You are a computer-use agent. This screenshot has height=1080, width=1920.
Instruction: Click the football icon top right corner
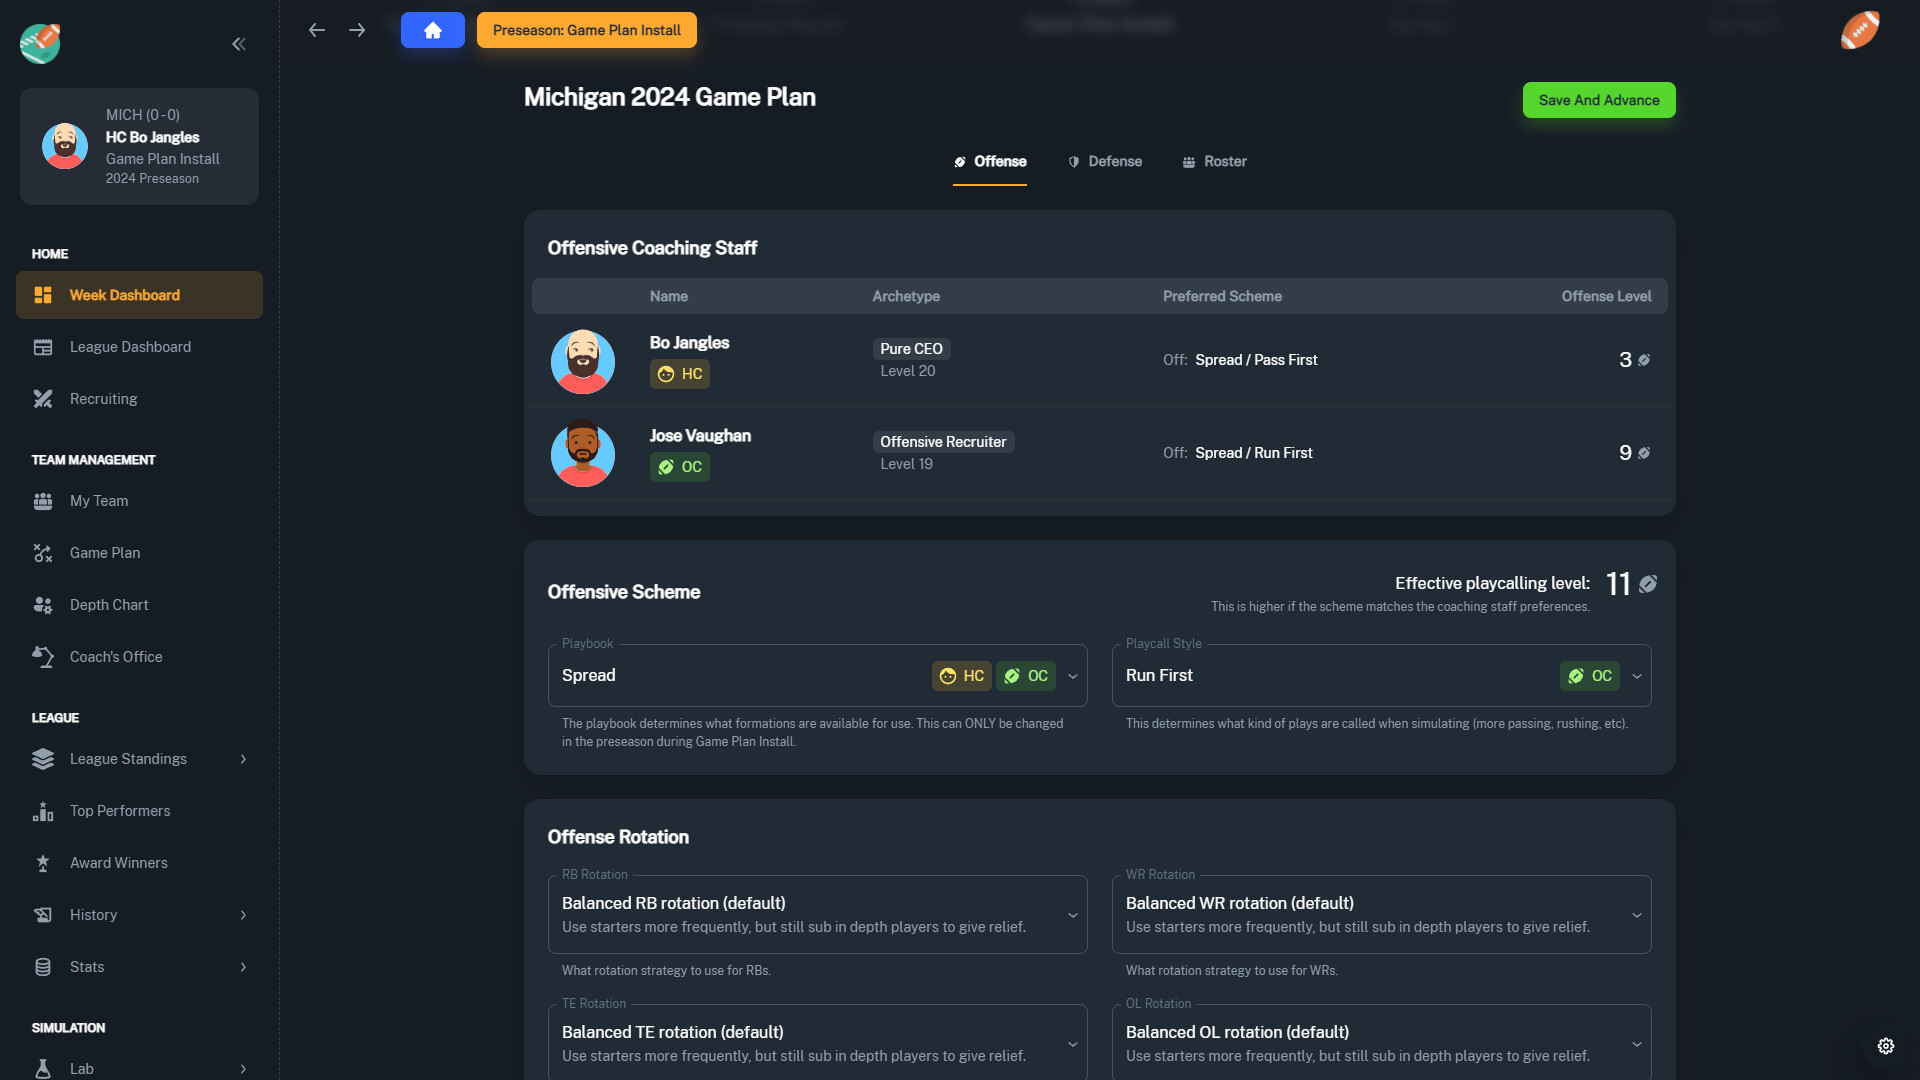click(x=1861, y=29)
